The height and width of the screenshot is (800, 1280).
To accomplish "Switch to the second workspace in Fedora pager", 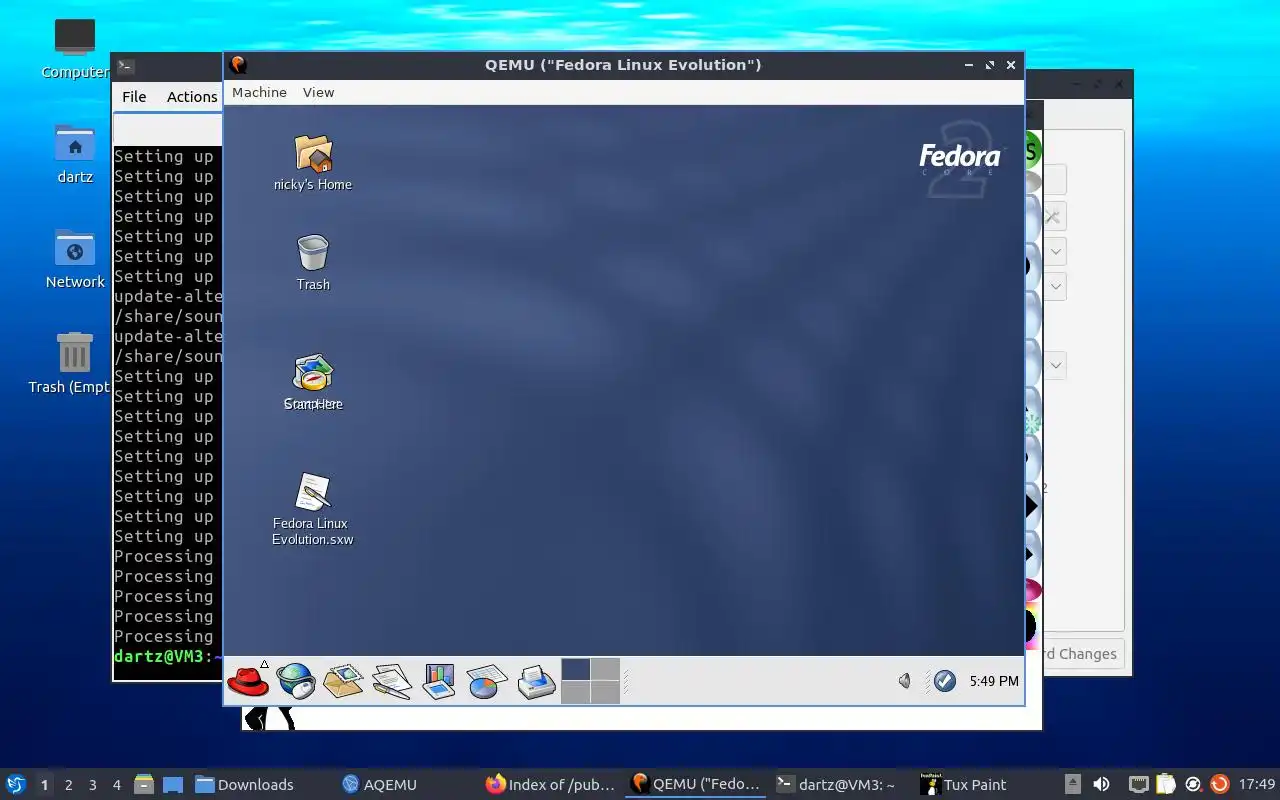I will [x=605, y=669].
